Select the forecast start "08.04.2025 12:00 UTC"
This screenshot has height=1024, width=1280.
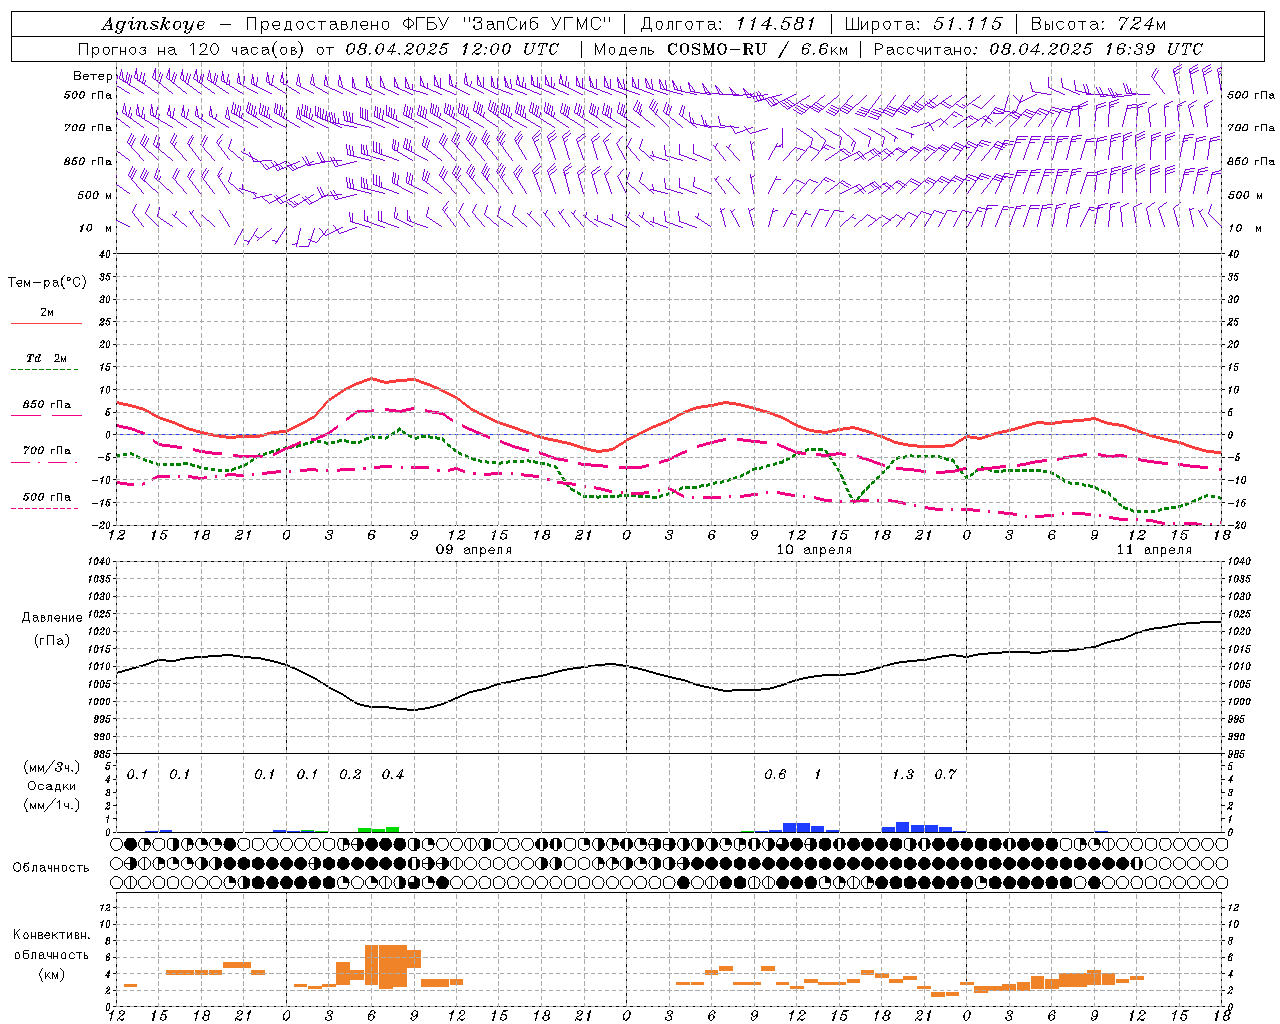click(x=452, y=49)
